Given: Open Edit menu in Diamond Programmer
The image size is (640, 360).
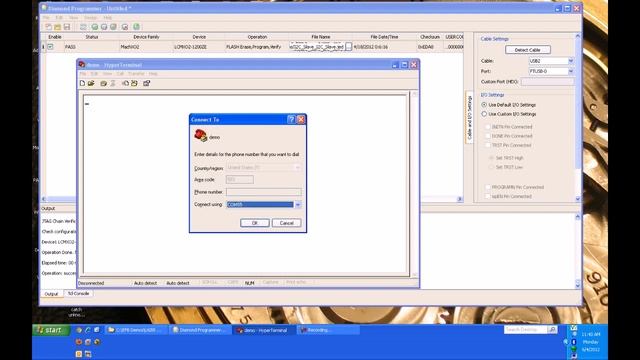Looking at the screenshot, I should pos(59,18).
